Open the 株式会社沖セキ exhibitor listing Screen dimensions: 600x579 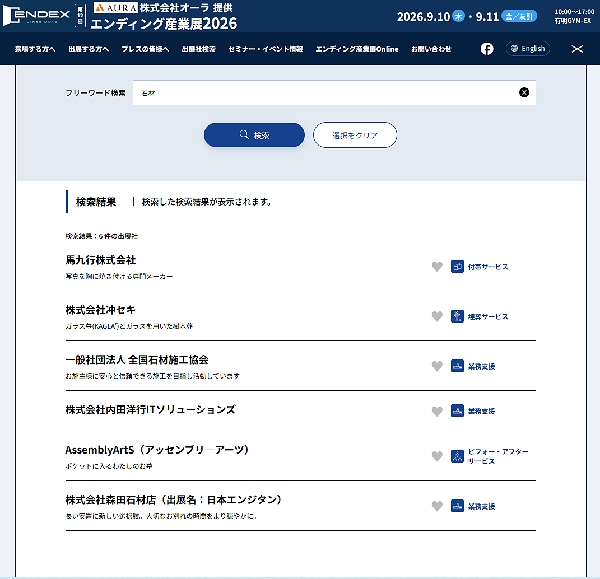(100, 310)
